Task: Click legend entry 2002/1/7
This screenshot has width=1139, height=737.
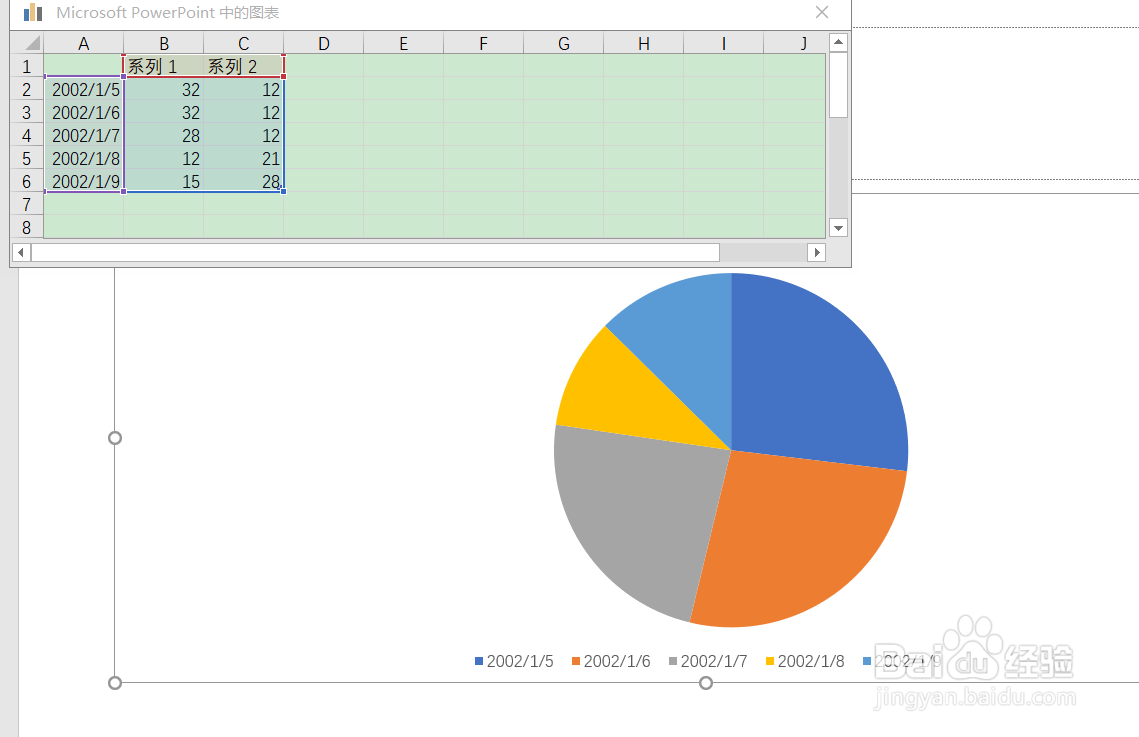Action: (x=708, y=661)
